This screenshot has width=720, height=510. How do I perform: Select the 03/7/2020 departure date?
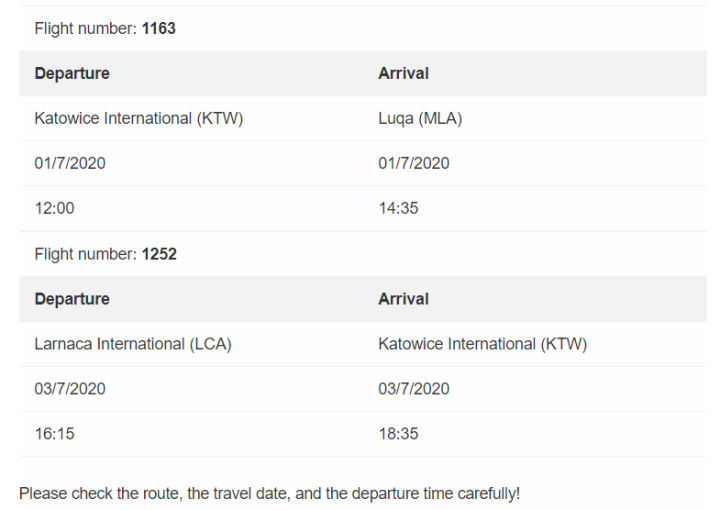[69, 389]
